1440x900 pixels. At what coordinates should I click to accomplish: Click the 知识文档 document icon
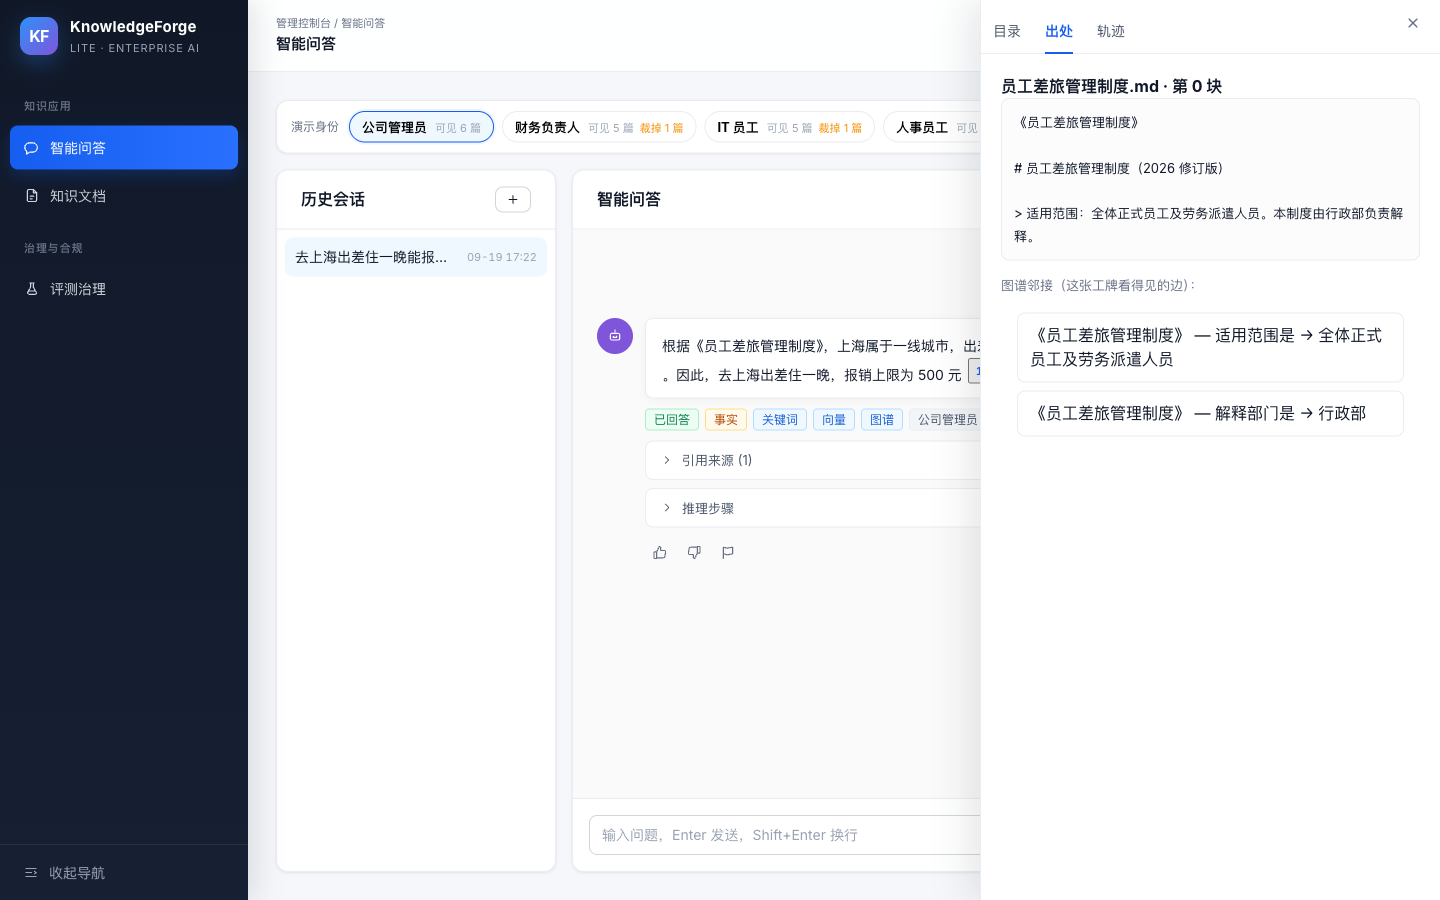click(32, 196)
